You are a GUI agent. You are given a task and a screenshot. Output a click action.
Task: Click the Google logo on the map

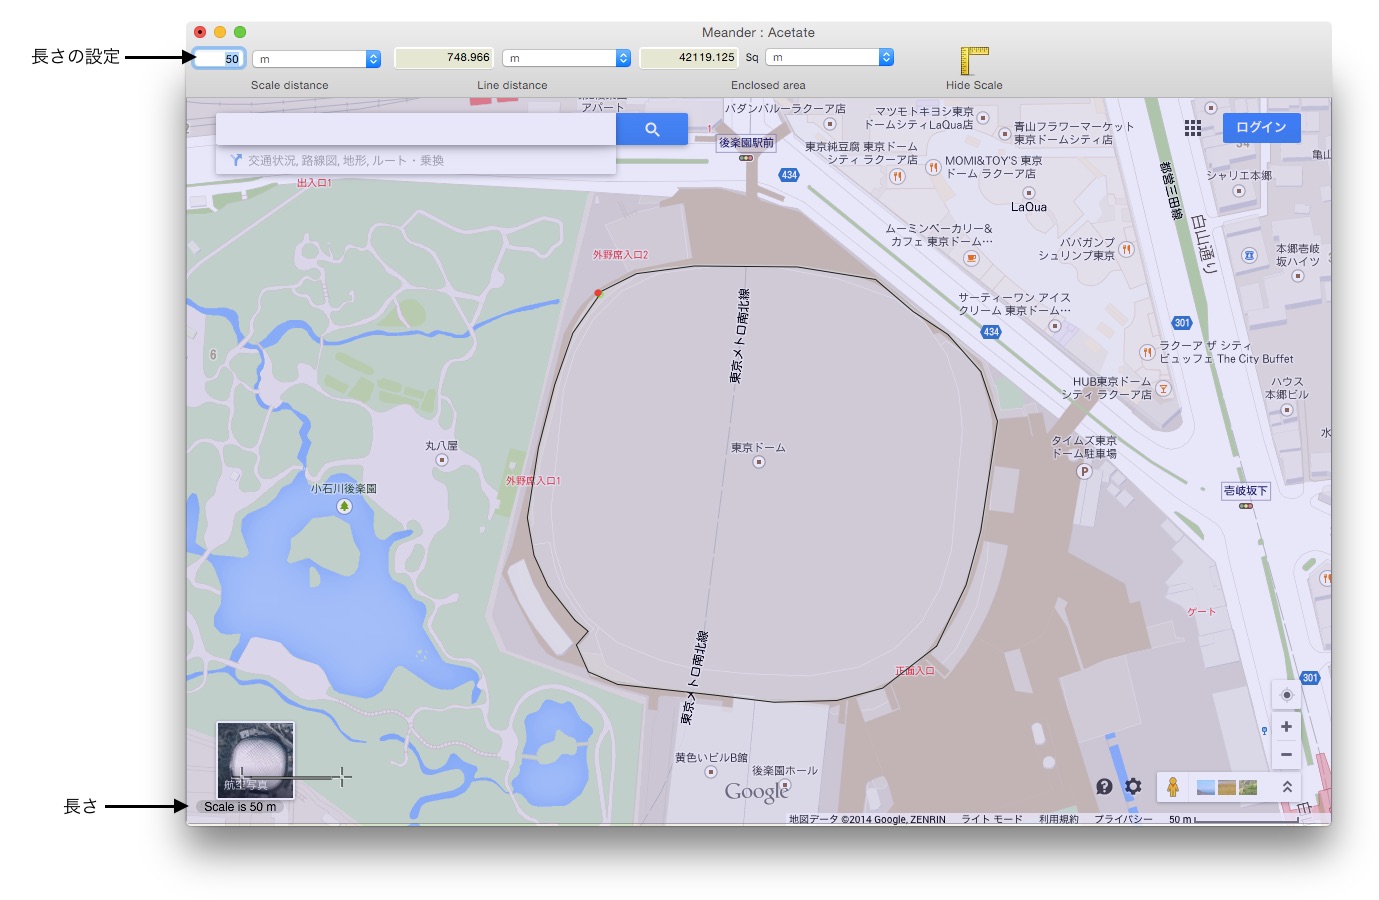pyautogui.click(x=757, y=792)
